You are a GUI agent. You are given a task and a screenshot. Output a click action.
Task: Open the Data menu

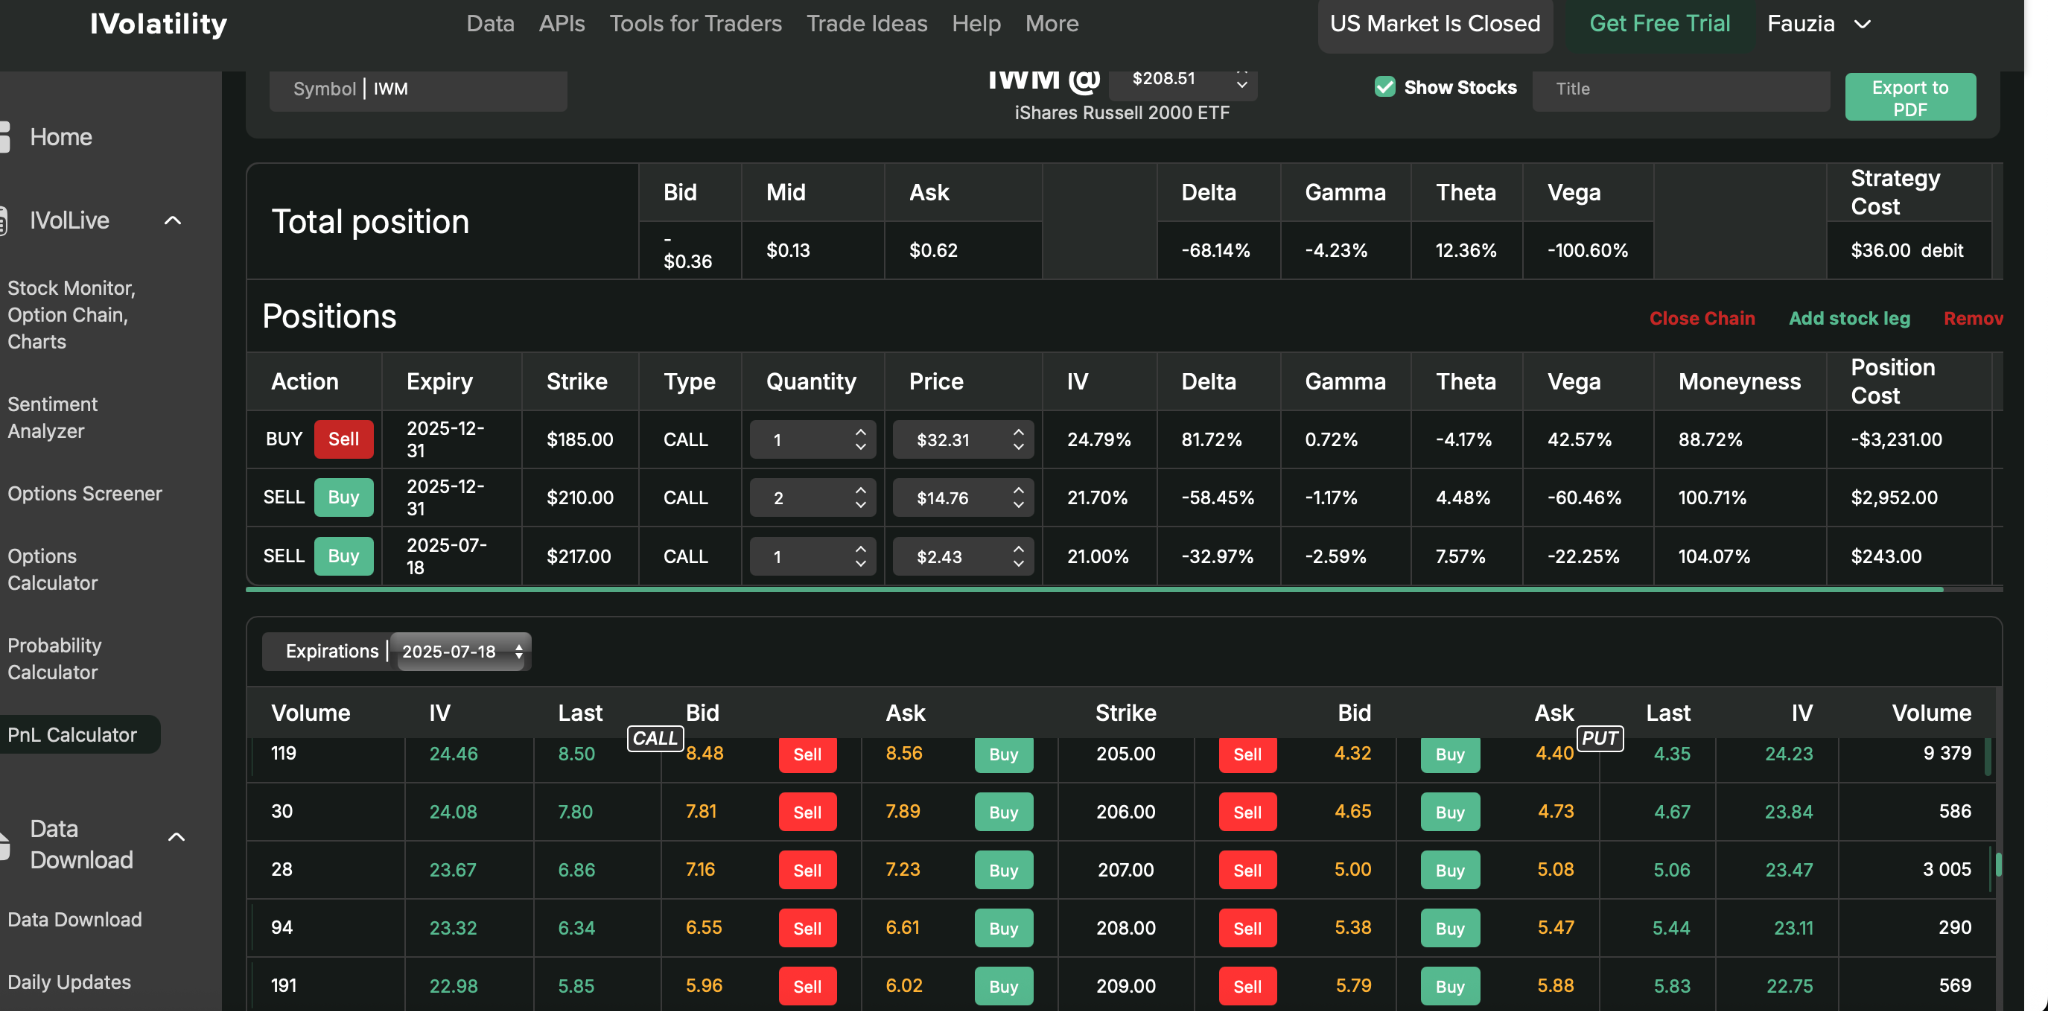[490, 24]
